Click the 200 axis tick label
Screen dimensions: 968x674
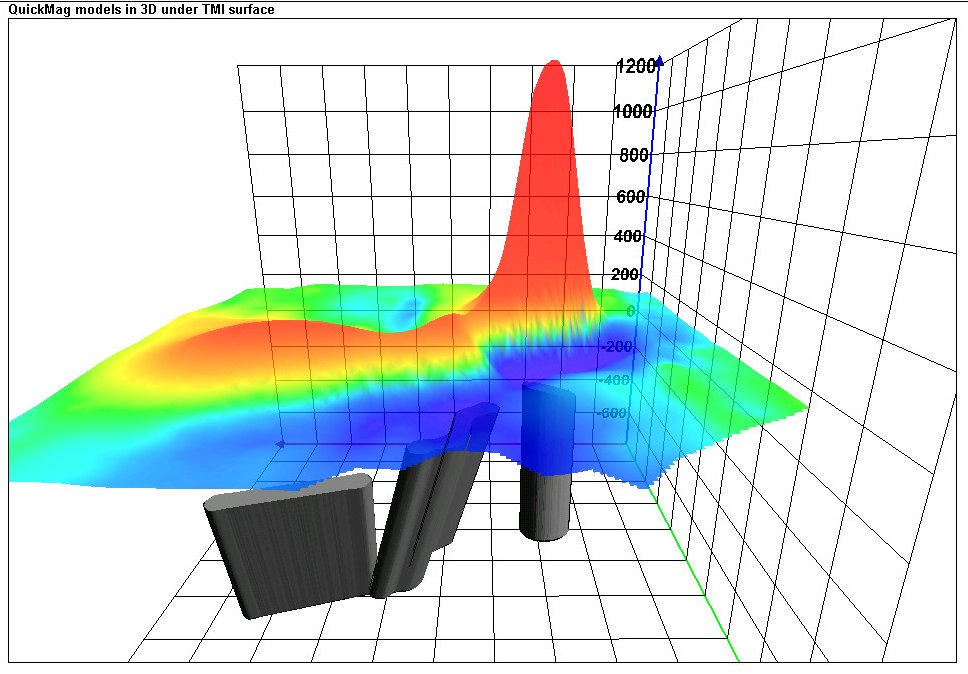(624, 275)
